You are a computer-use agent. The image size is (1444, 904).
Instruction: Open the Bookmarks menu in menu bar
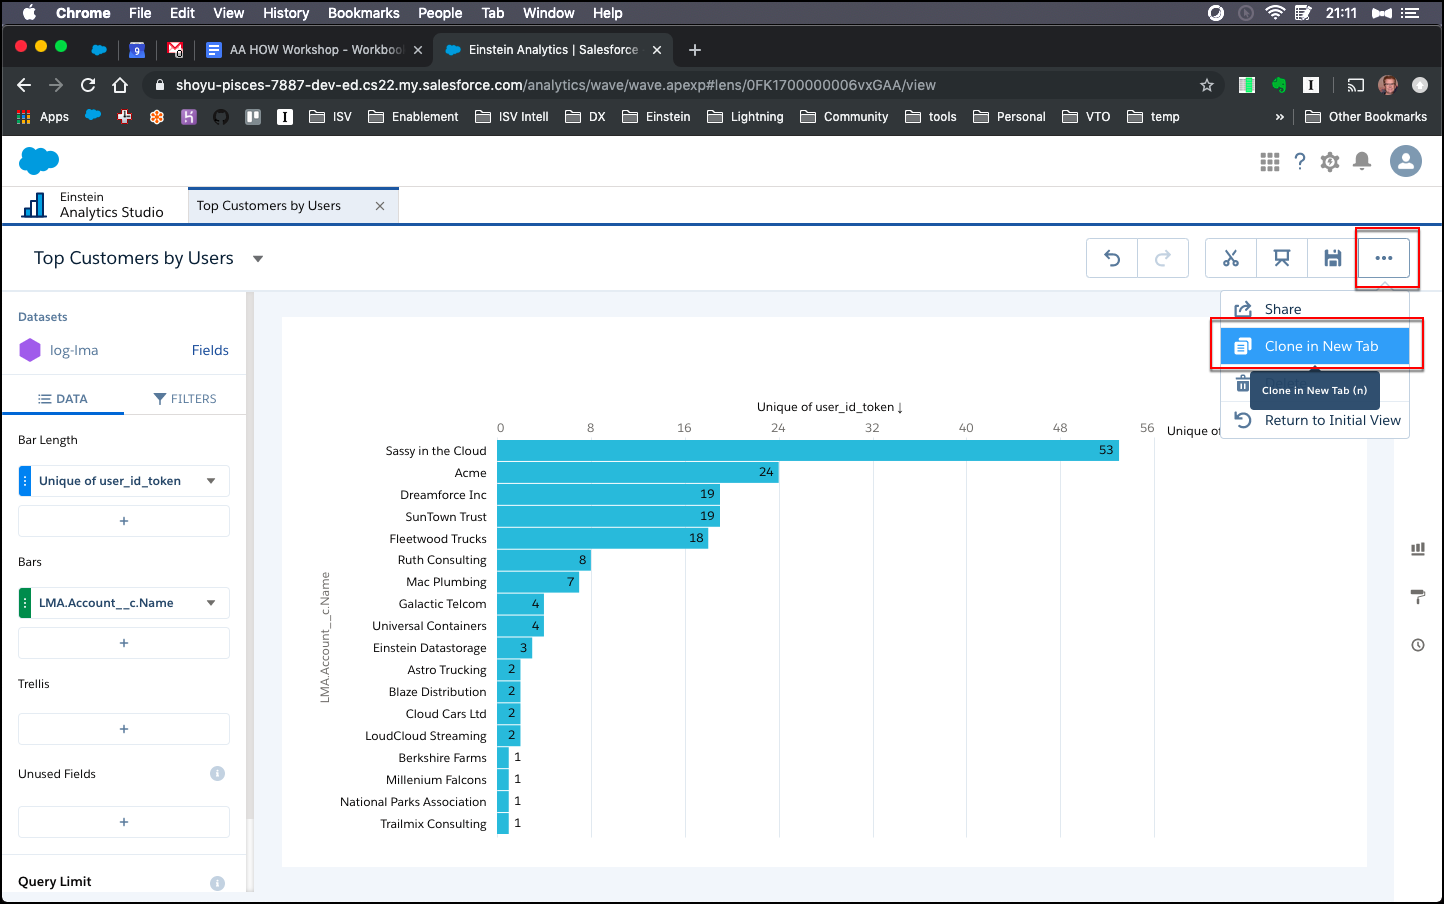tap(364, 13)
